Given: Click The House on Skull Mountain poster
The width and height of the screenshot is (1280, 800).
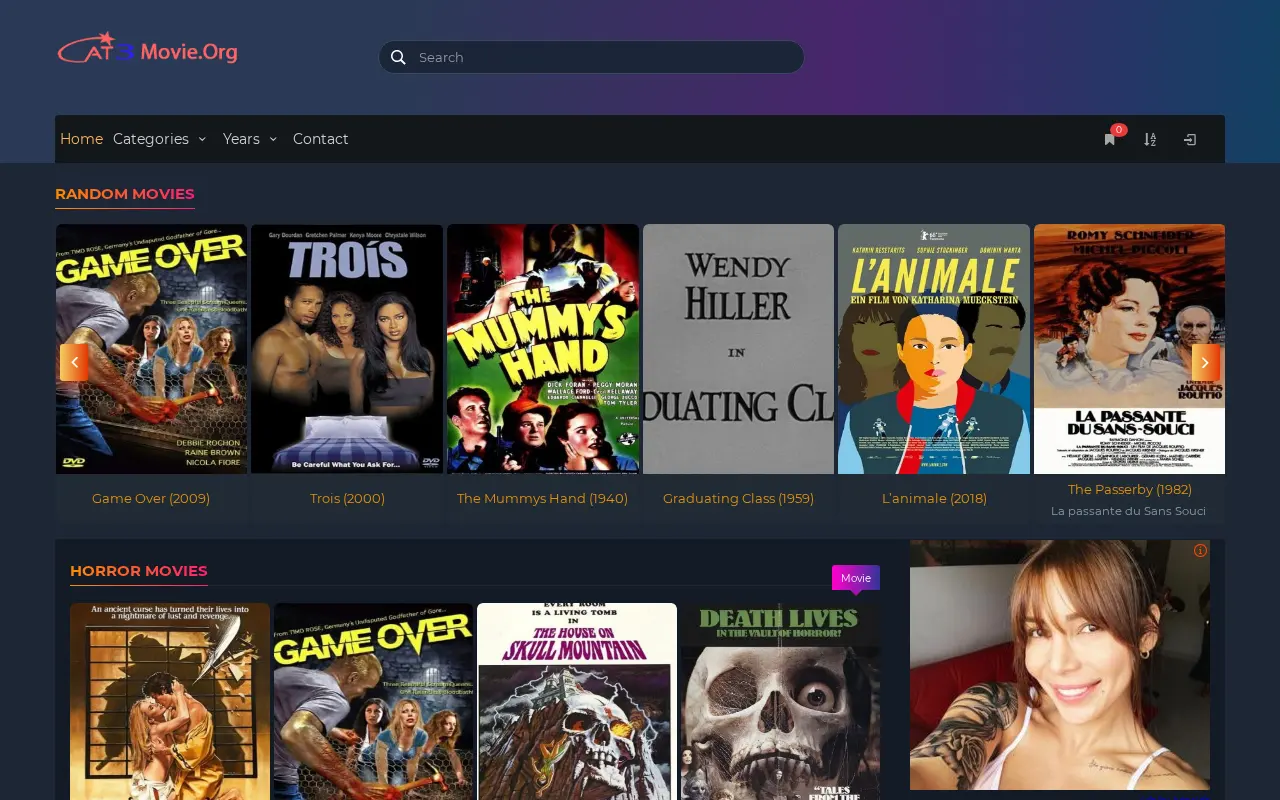Looking at the screenshot, I should pyautogui.click(x=577, y=701).
